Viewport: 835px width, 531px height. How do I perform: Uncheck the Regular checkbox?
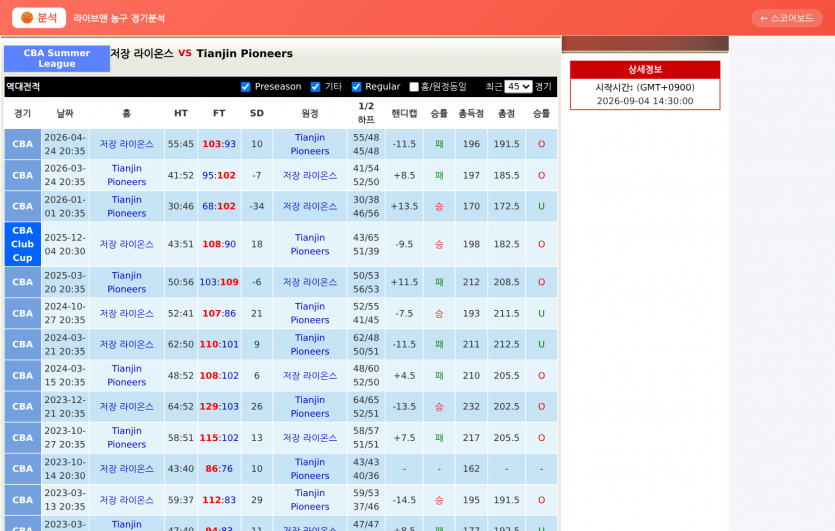(x=357, y=87)
